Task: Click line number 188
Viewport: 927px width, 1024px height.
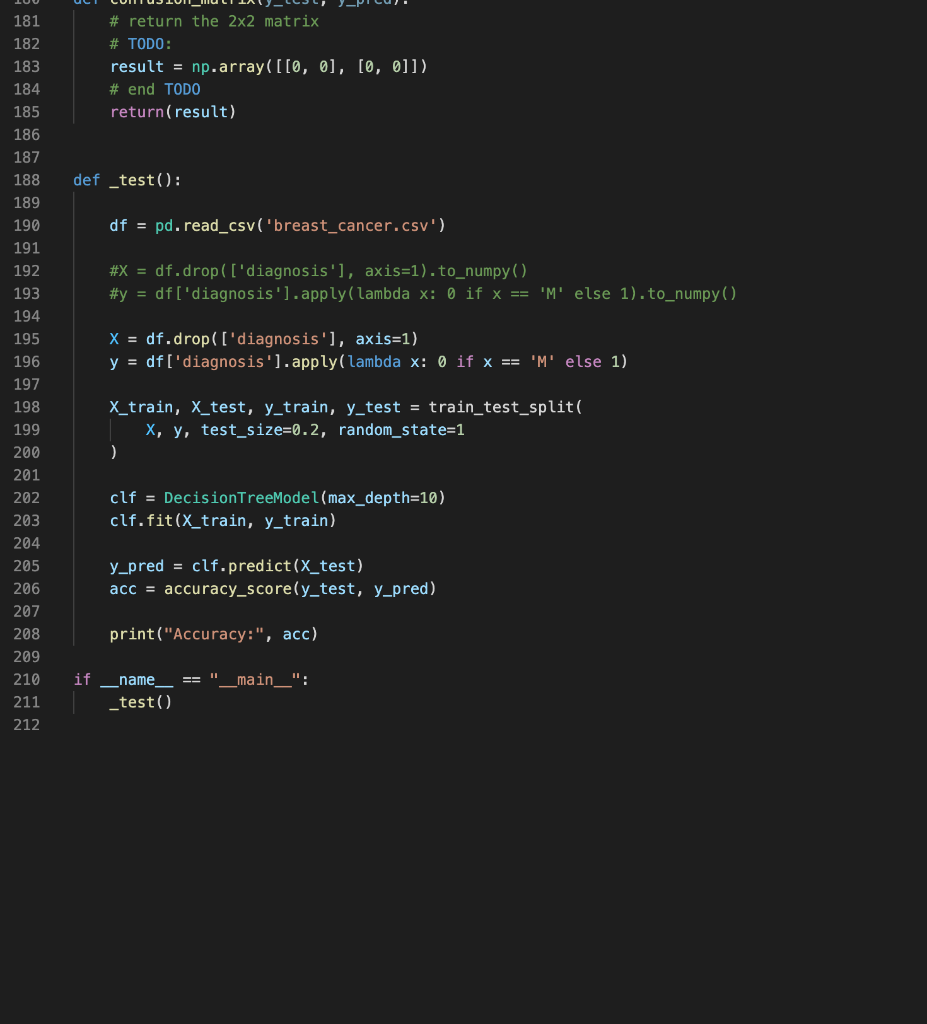Action: click(x=27, y=180)
